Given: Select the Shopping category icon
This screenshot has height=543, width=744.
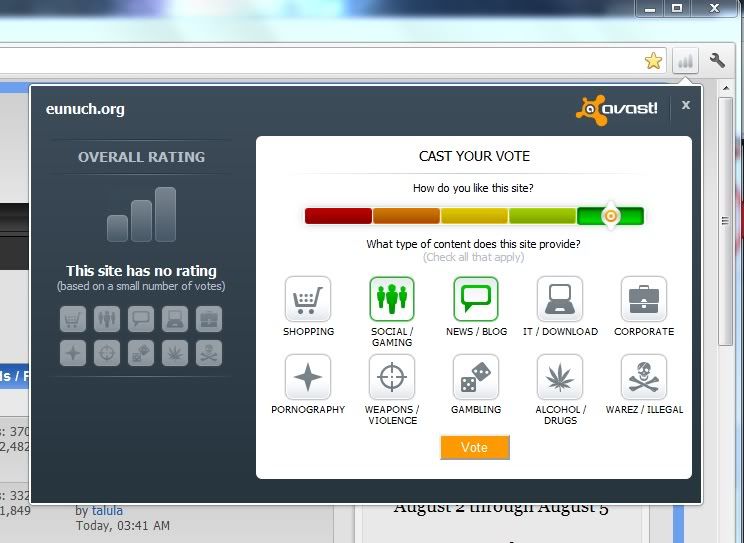Looking at the screenshot, I should point(308,299).
